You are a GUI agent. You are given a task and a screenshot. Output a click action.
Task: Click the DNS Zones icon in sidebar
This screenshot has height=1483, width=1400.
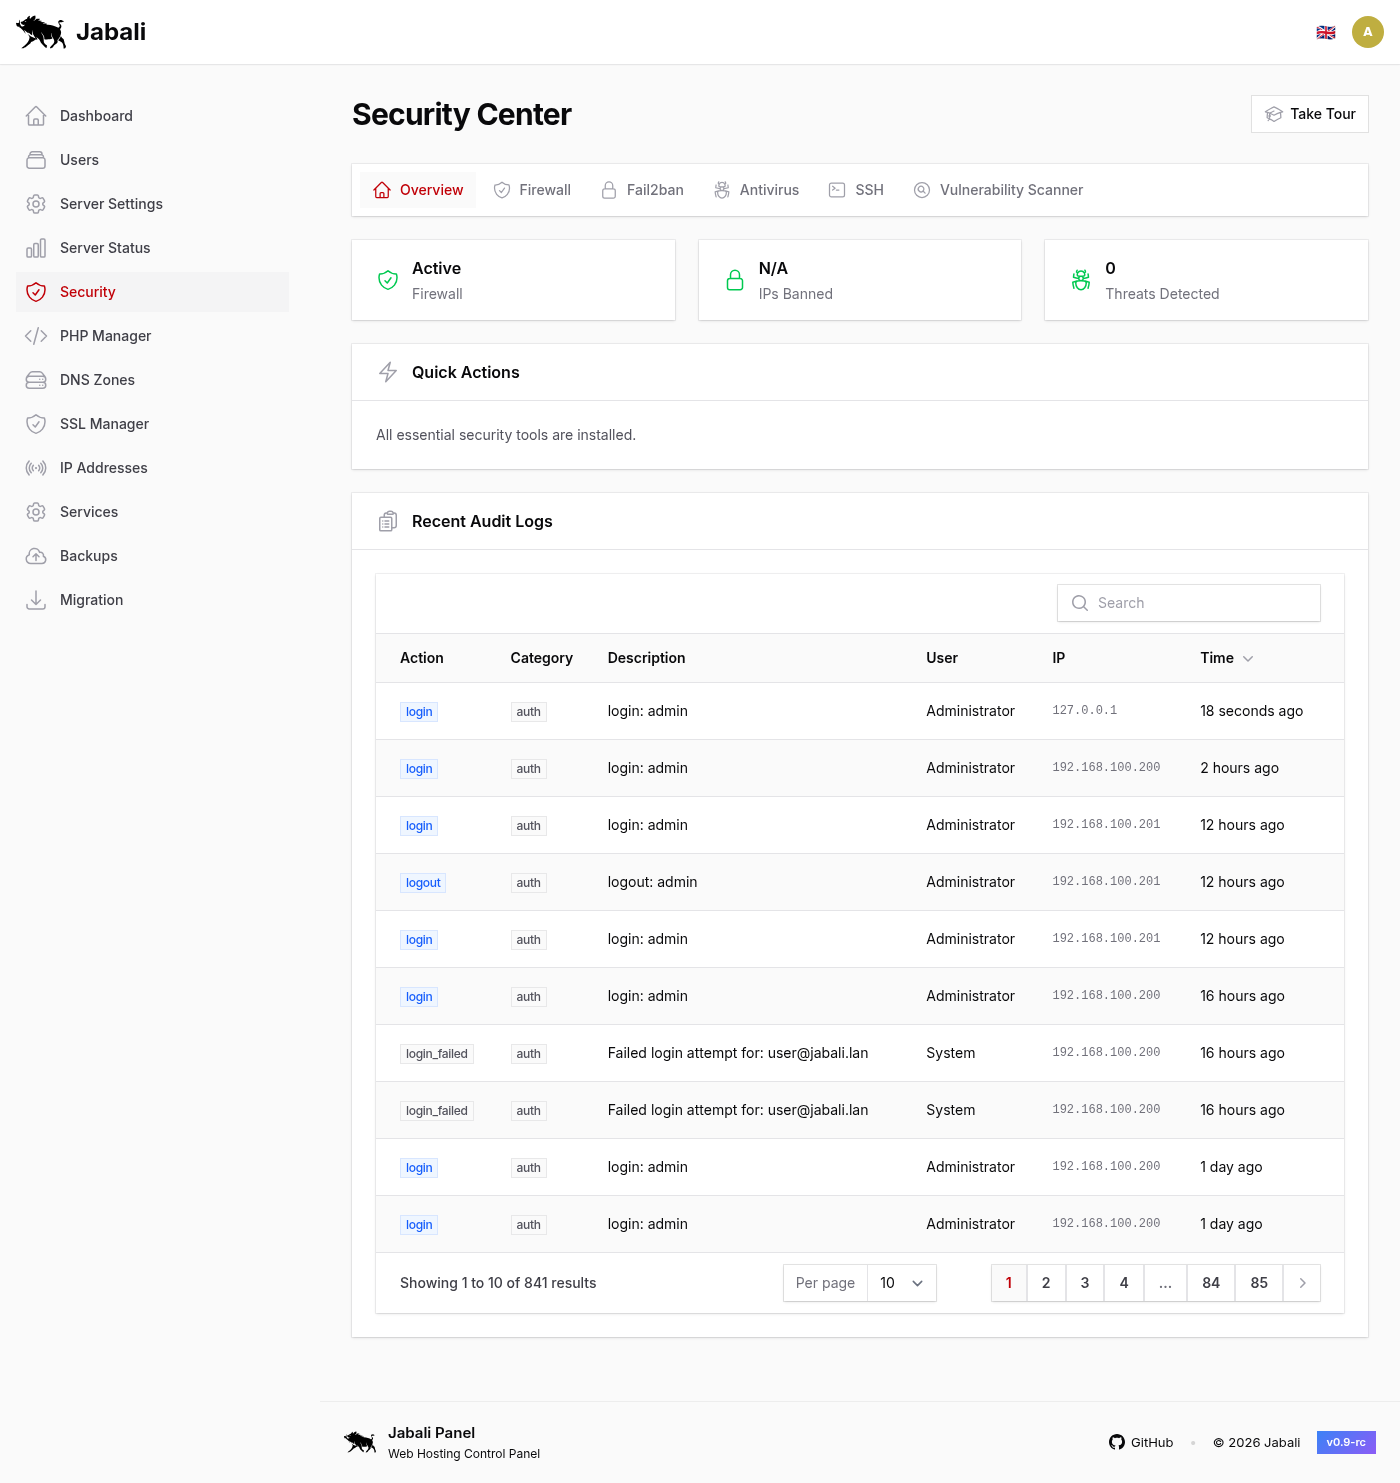(36, 379)
